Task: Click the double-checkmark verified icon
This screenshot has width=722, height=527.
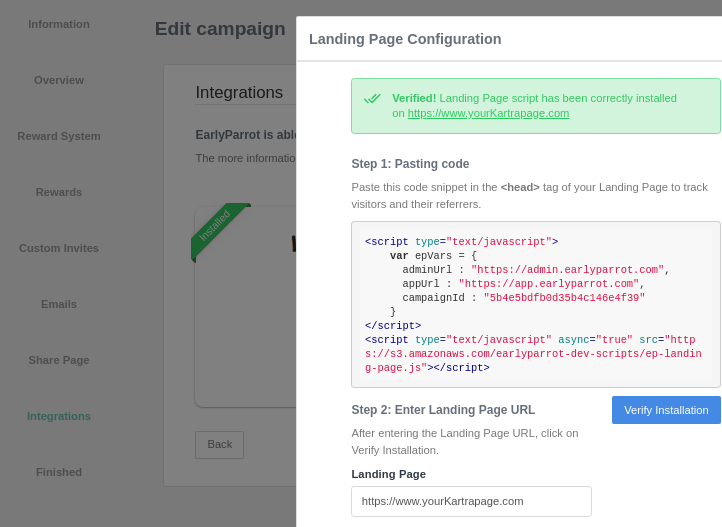Action: 372,98
